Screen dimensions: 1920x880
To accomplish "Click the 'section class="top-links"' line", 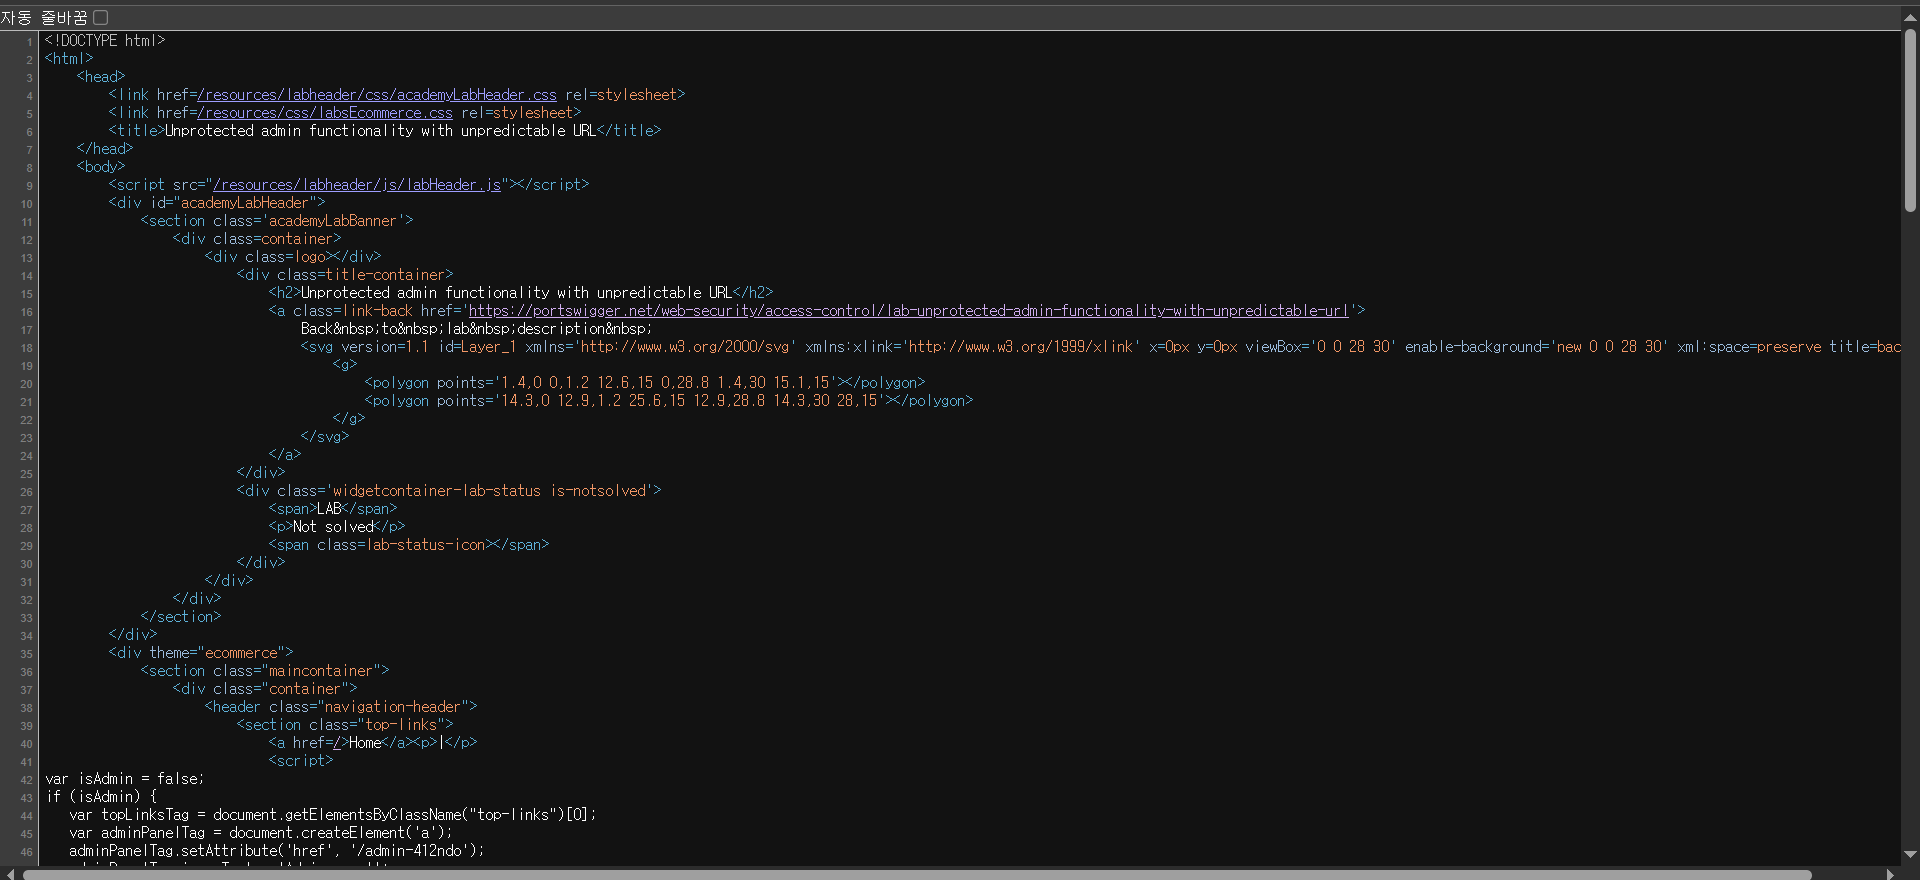I will pos(345,725).
